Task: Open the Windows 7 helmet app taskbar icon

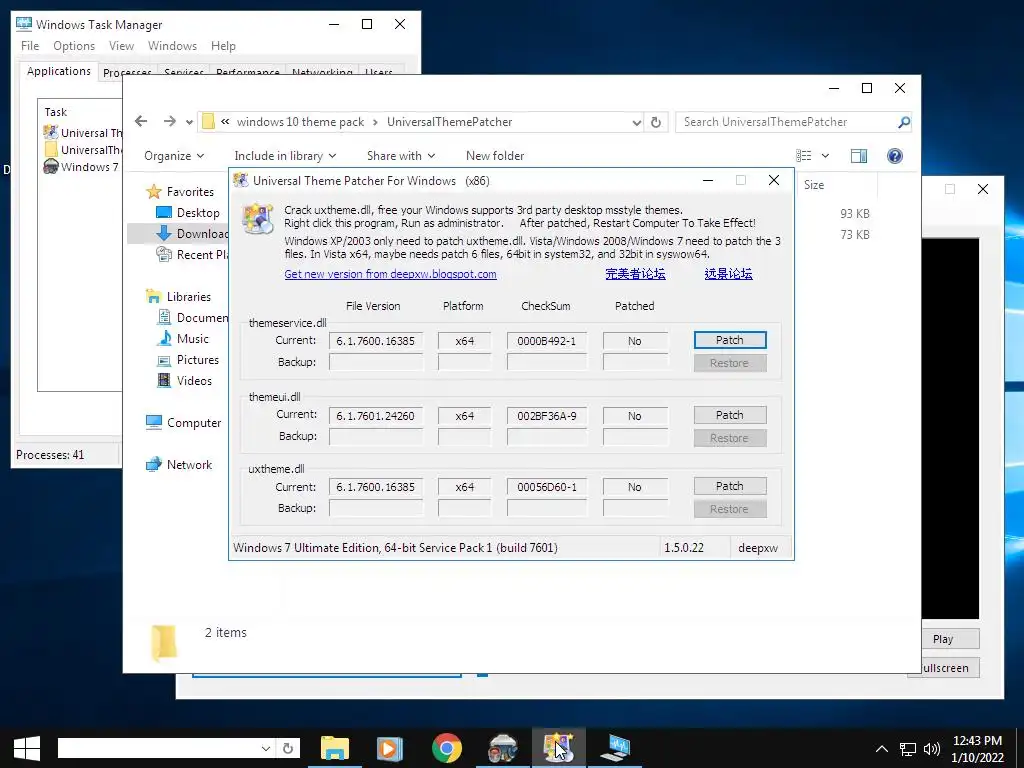Action: coord(502,748)
